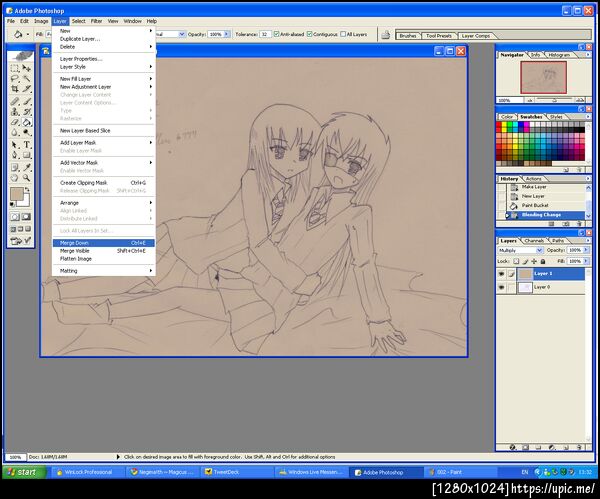Select the Notes tool
Screen dimensions: 600x499
click(15, 168)
